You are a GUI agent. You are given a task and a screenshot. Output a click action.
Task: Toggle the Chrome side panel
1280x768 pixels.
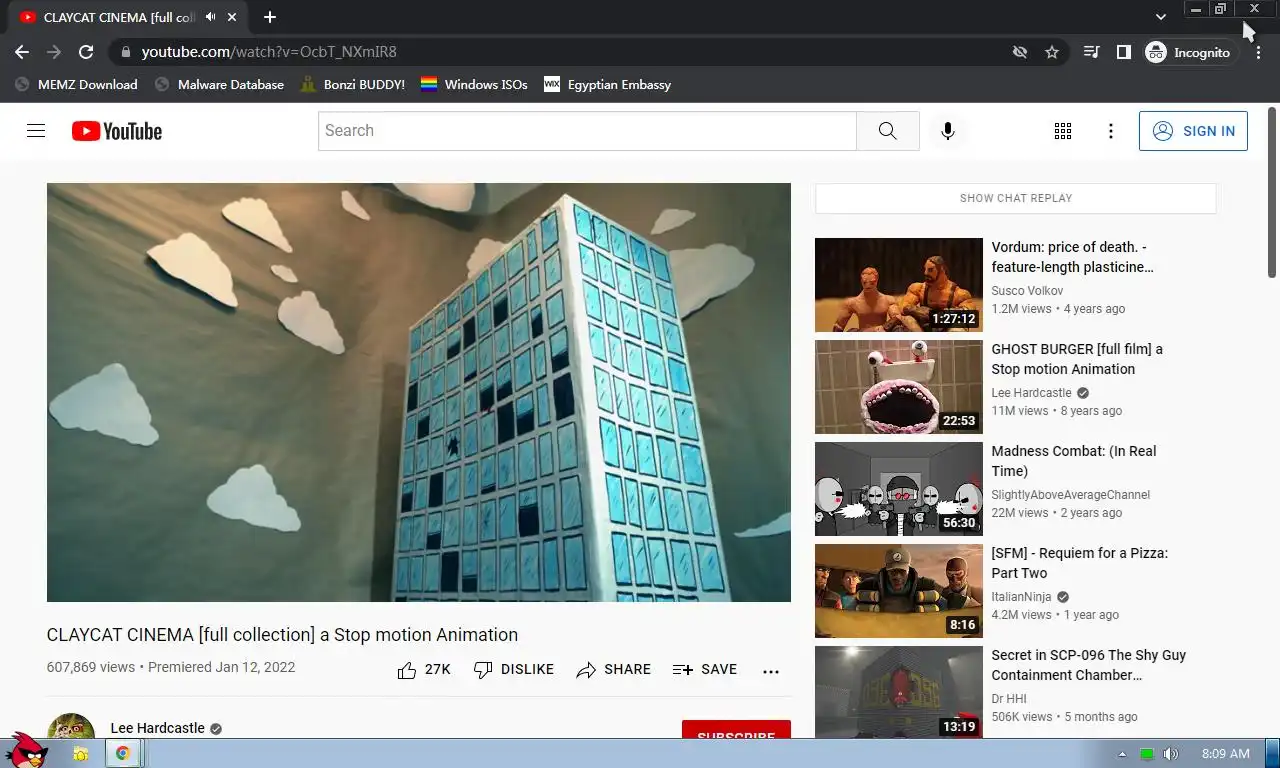(1124, 52)
